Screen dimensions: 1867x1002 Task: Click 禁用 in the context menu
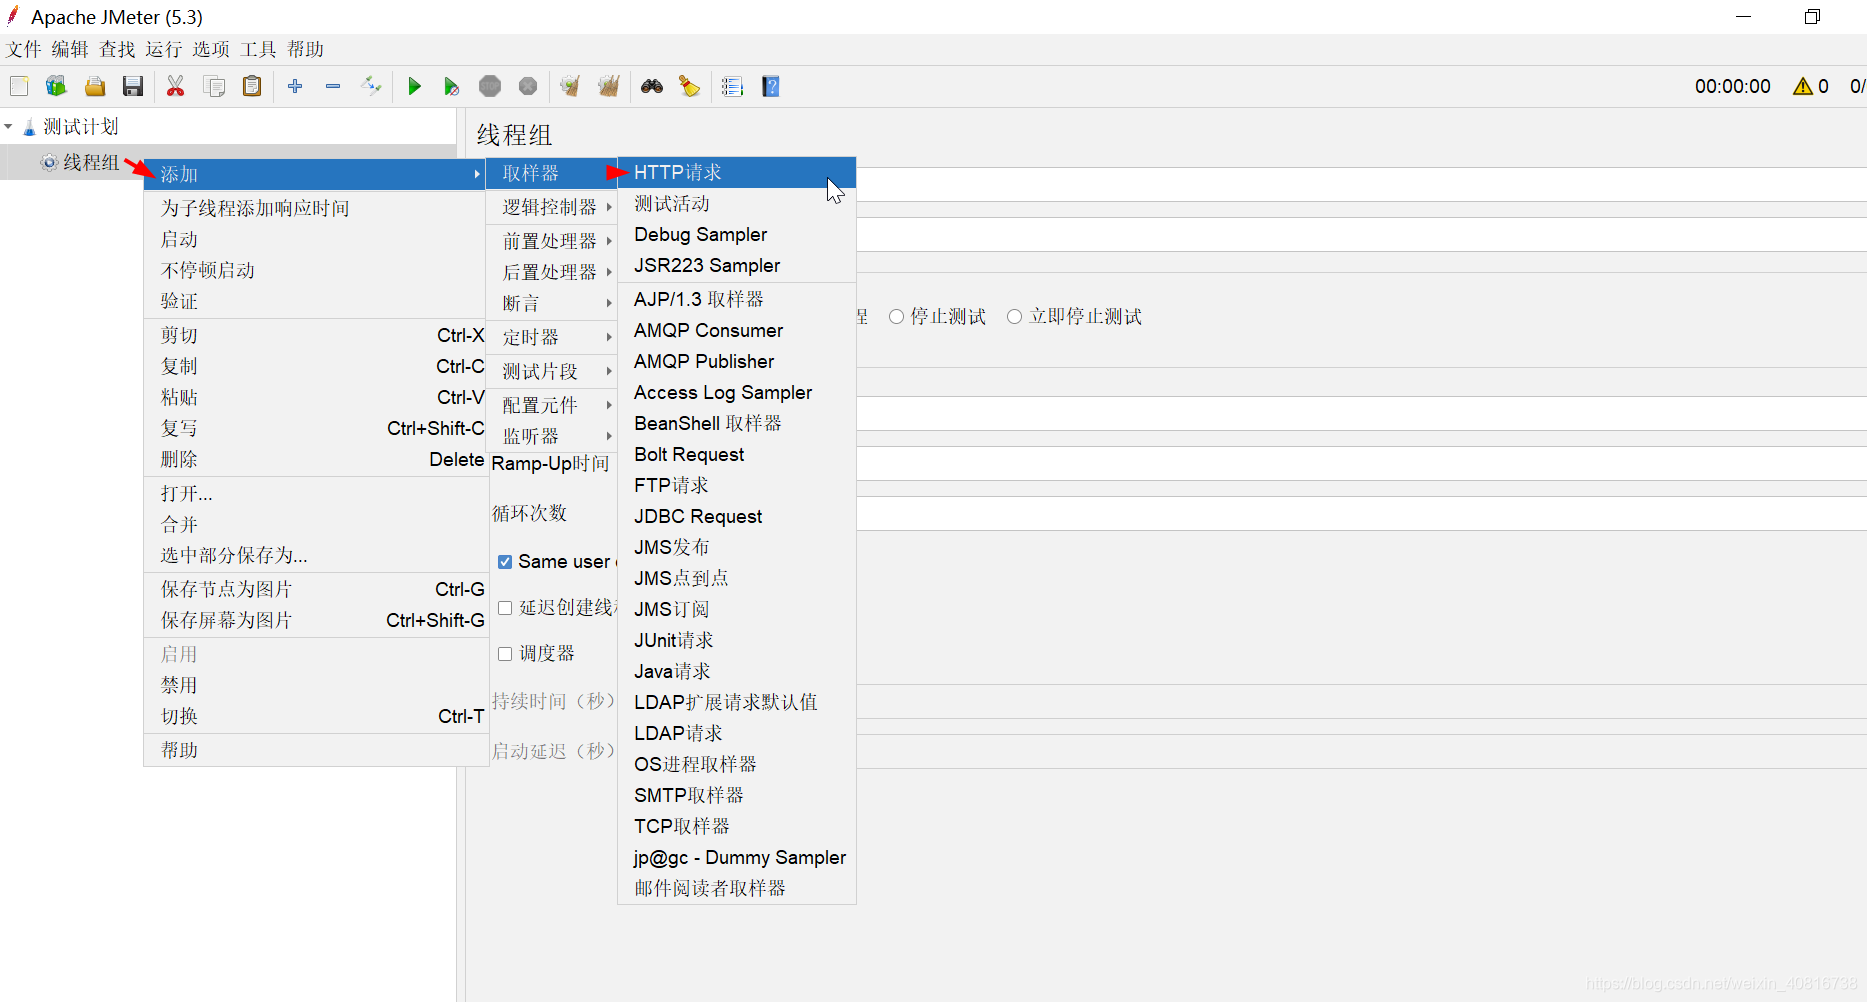click(x=316, y=685)
